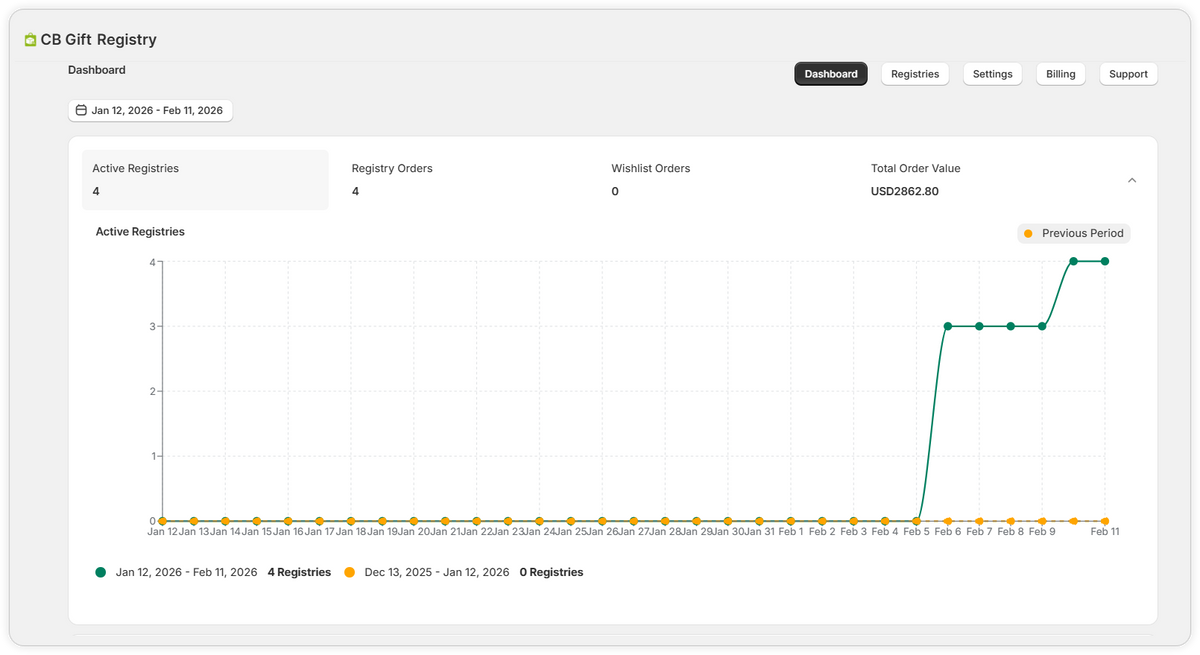Collapse the metrics chart with chevron

coord(1132,180)
